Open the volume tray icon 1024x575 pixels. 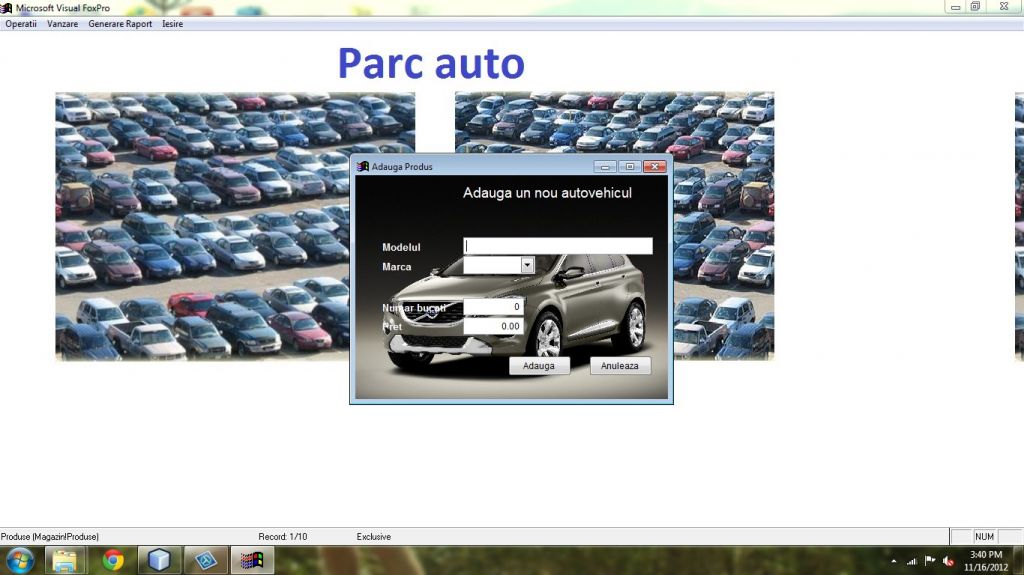point(946,561)
